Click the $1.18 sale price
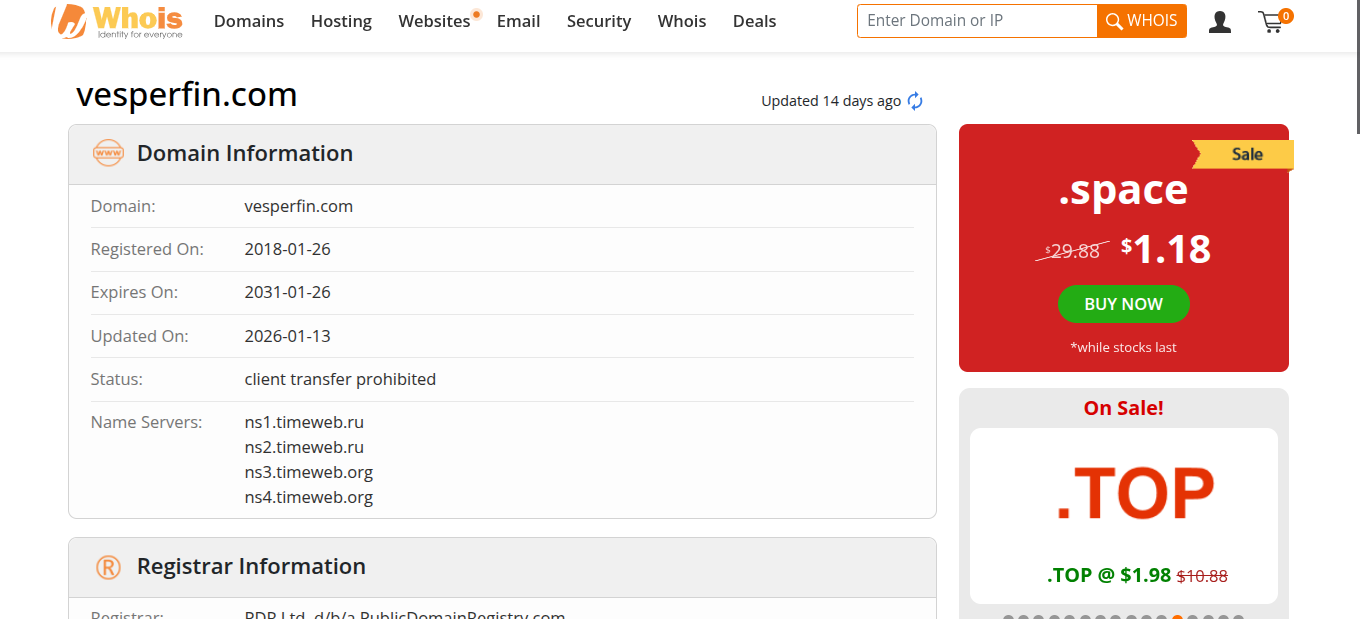1360x619 pixels. (x=1166, y=250)
